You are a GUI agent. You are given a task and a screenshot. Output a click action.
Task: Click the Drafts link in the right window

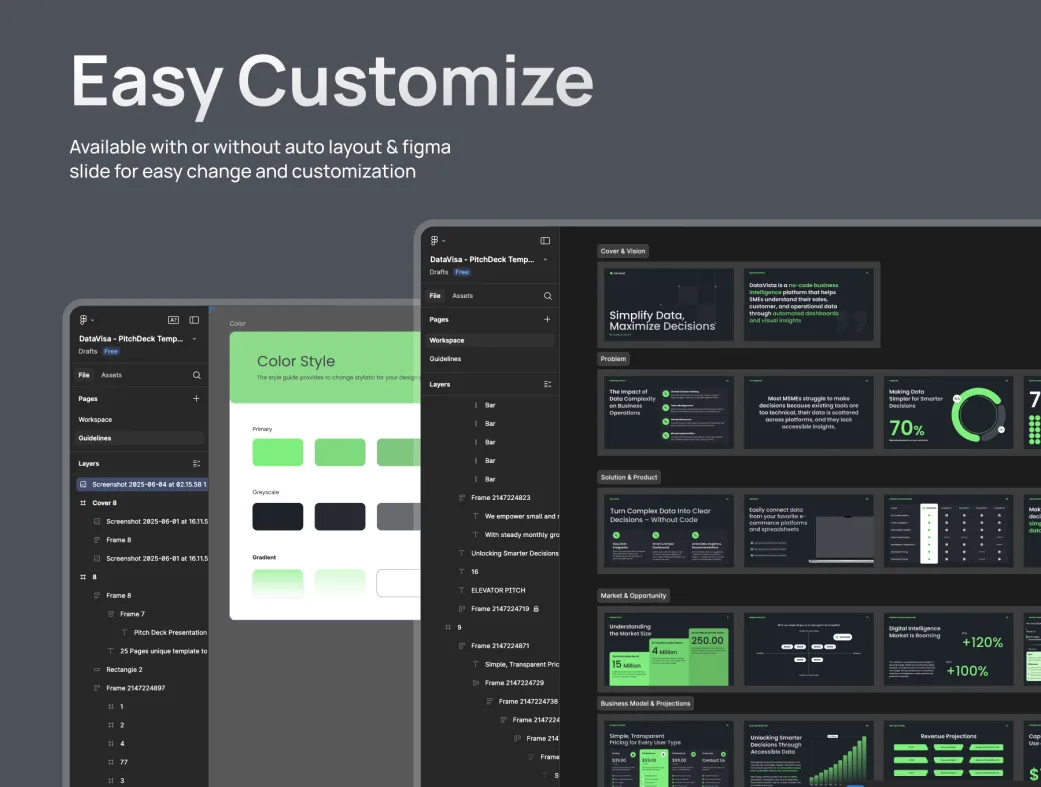[x=439, y=272]
